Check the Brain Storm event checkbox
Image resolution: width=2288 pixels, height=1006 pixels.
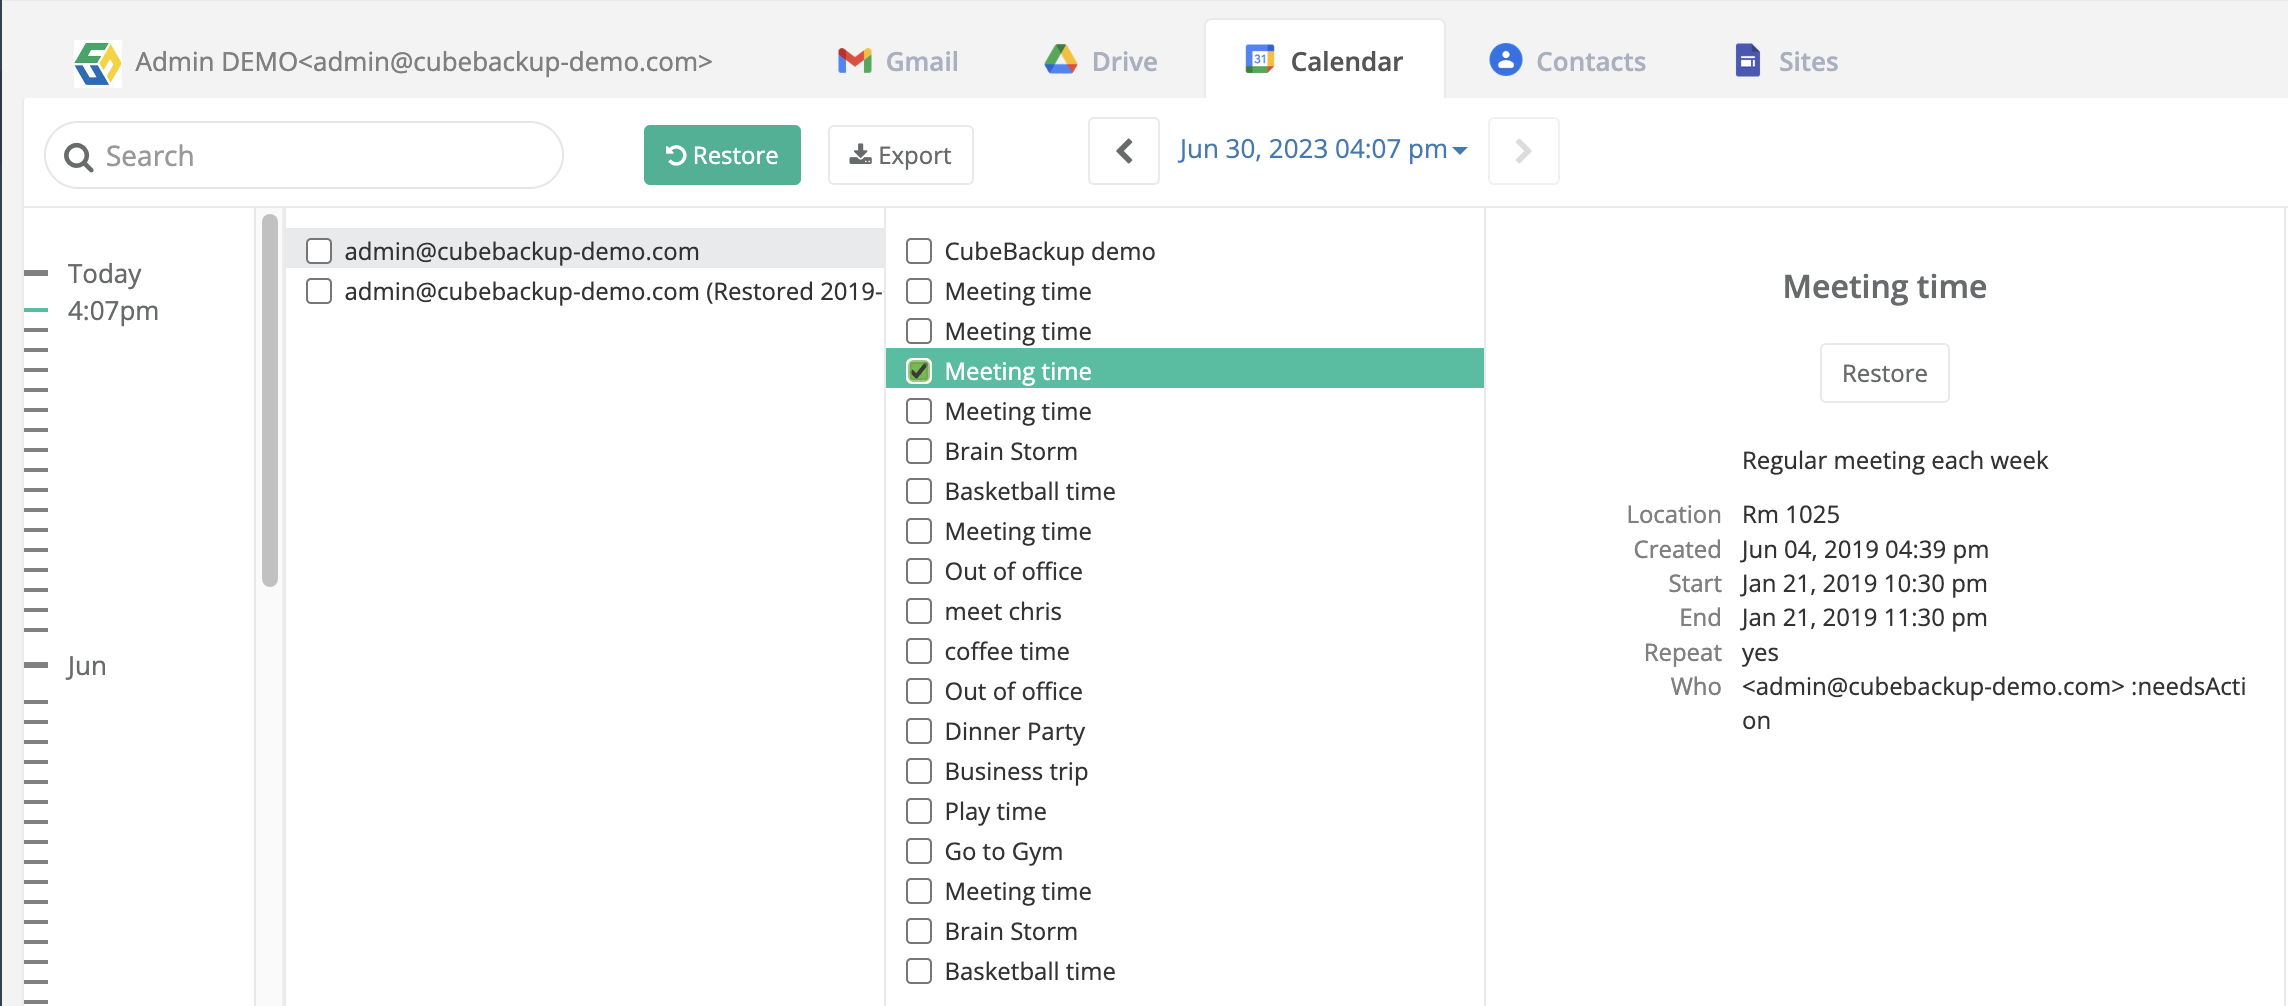point(918,450)
